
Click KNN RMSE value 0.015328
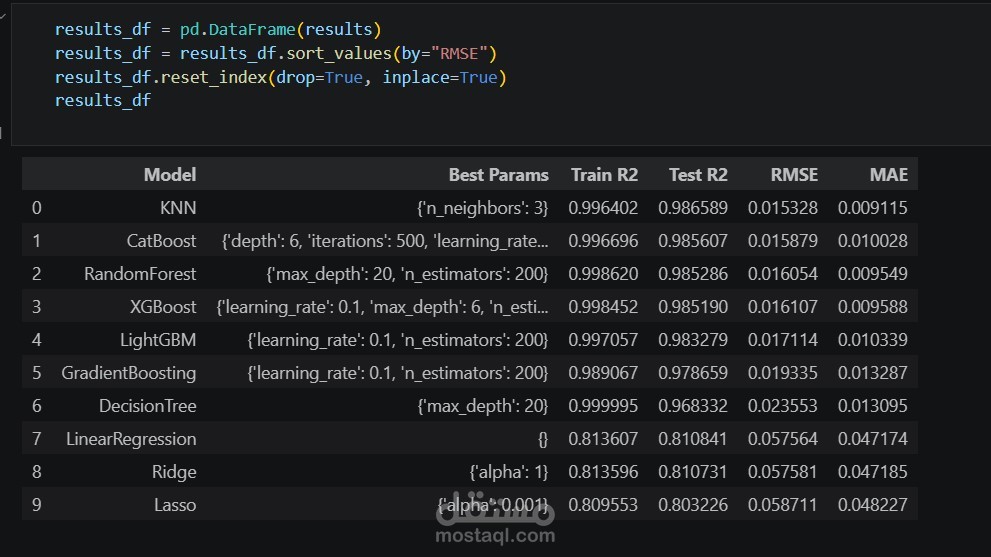(x=782, y=208)
